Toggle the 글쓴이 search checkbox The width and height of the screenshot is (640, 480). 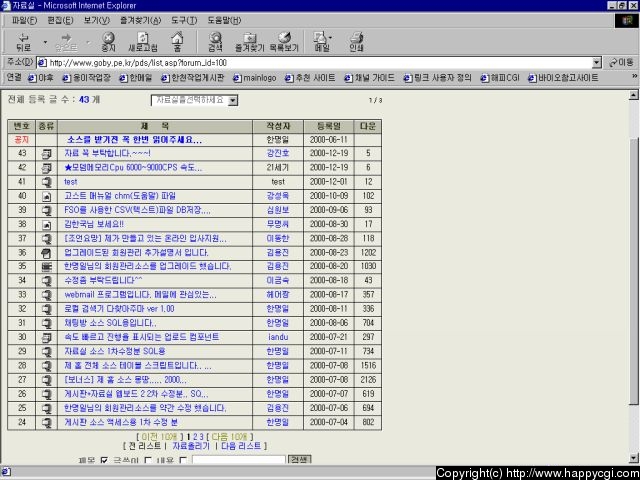[149, 460]
